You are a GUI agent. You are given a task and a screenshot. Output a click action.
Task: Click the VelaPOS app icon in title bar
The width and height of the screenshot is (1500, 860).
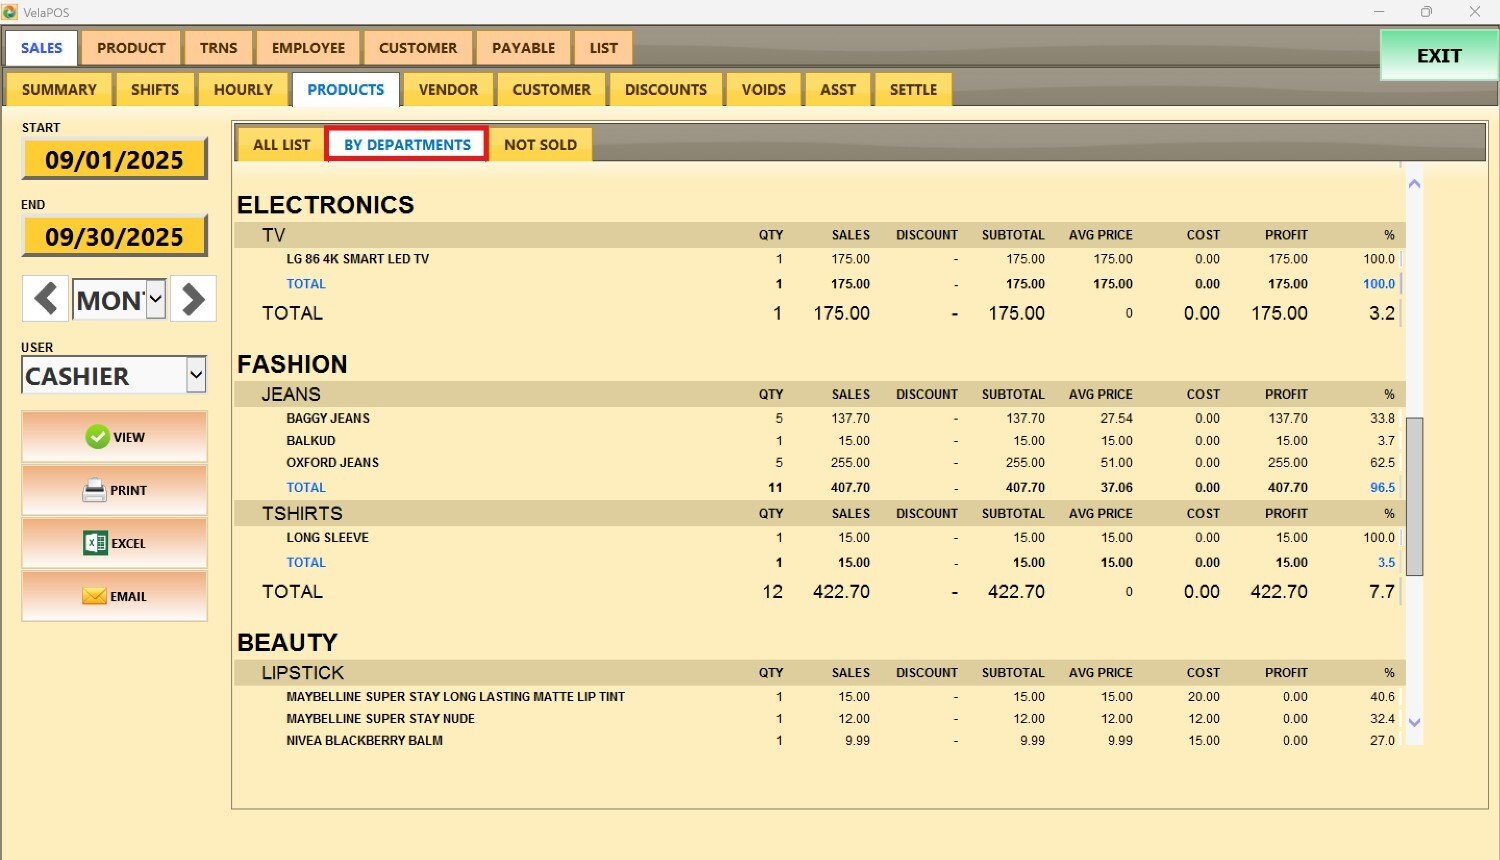tap(10, 12)
